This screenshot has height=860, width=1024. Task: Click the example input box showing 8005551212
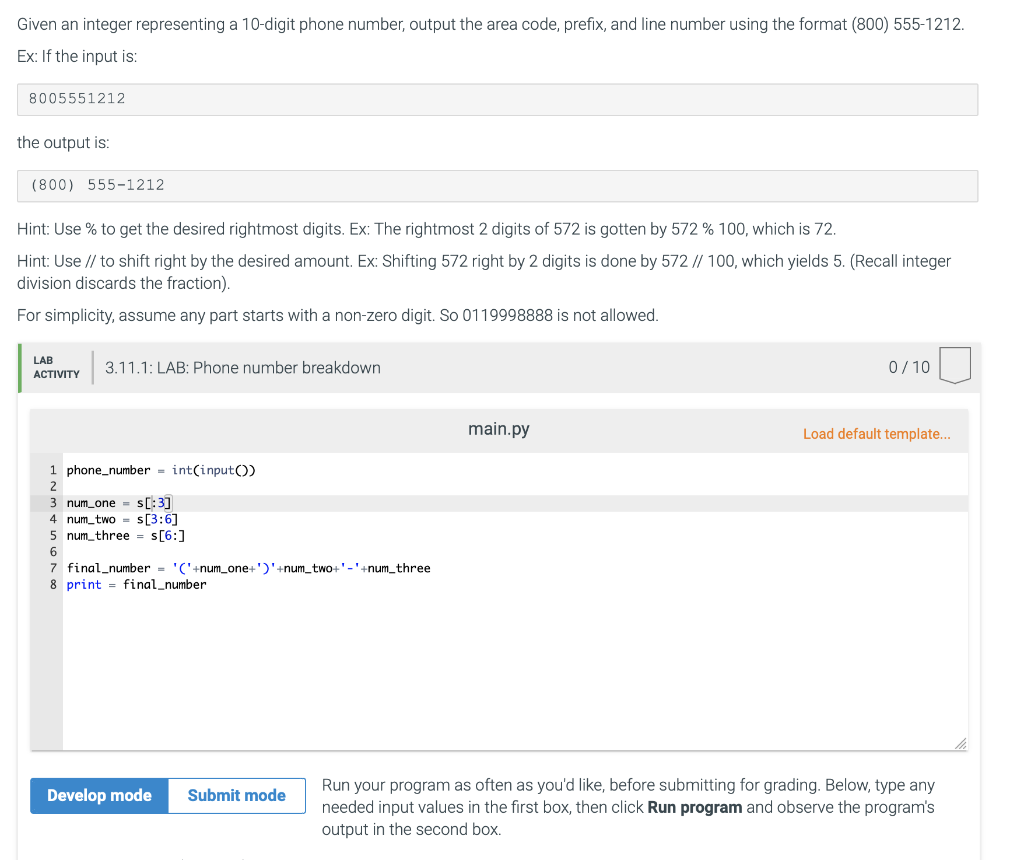pos(497,99)
